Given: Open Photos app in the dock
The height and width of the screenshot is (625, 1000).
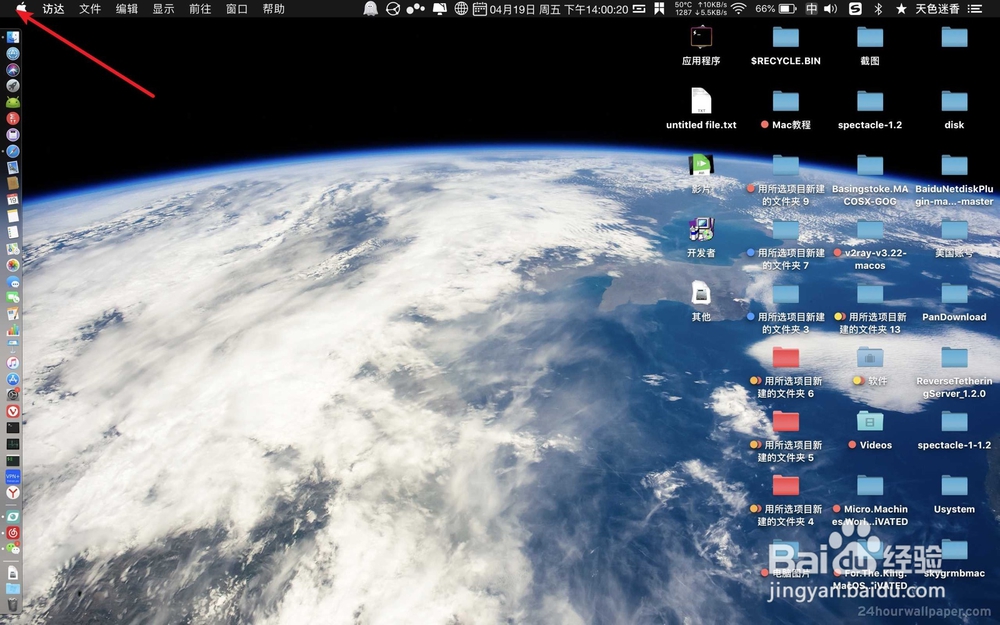Looking at the screenshot, I should tap(13, 265).
